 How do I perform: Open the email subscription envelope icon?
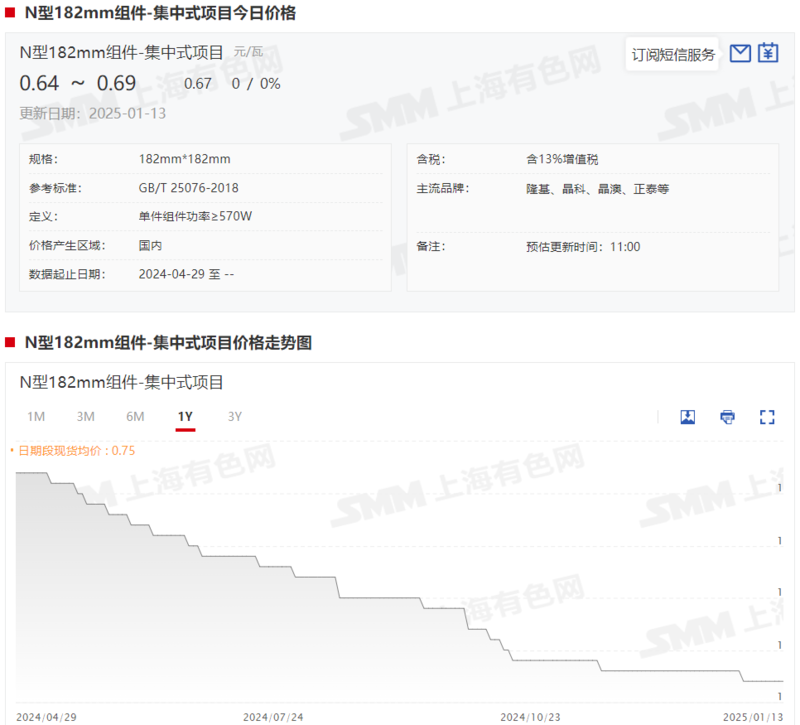[x=740, y=53]
